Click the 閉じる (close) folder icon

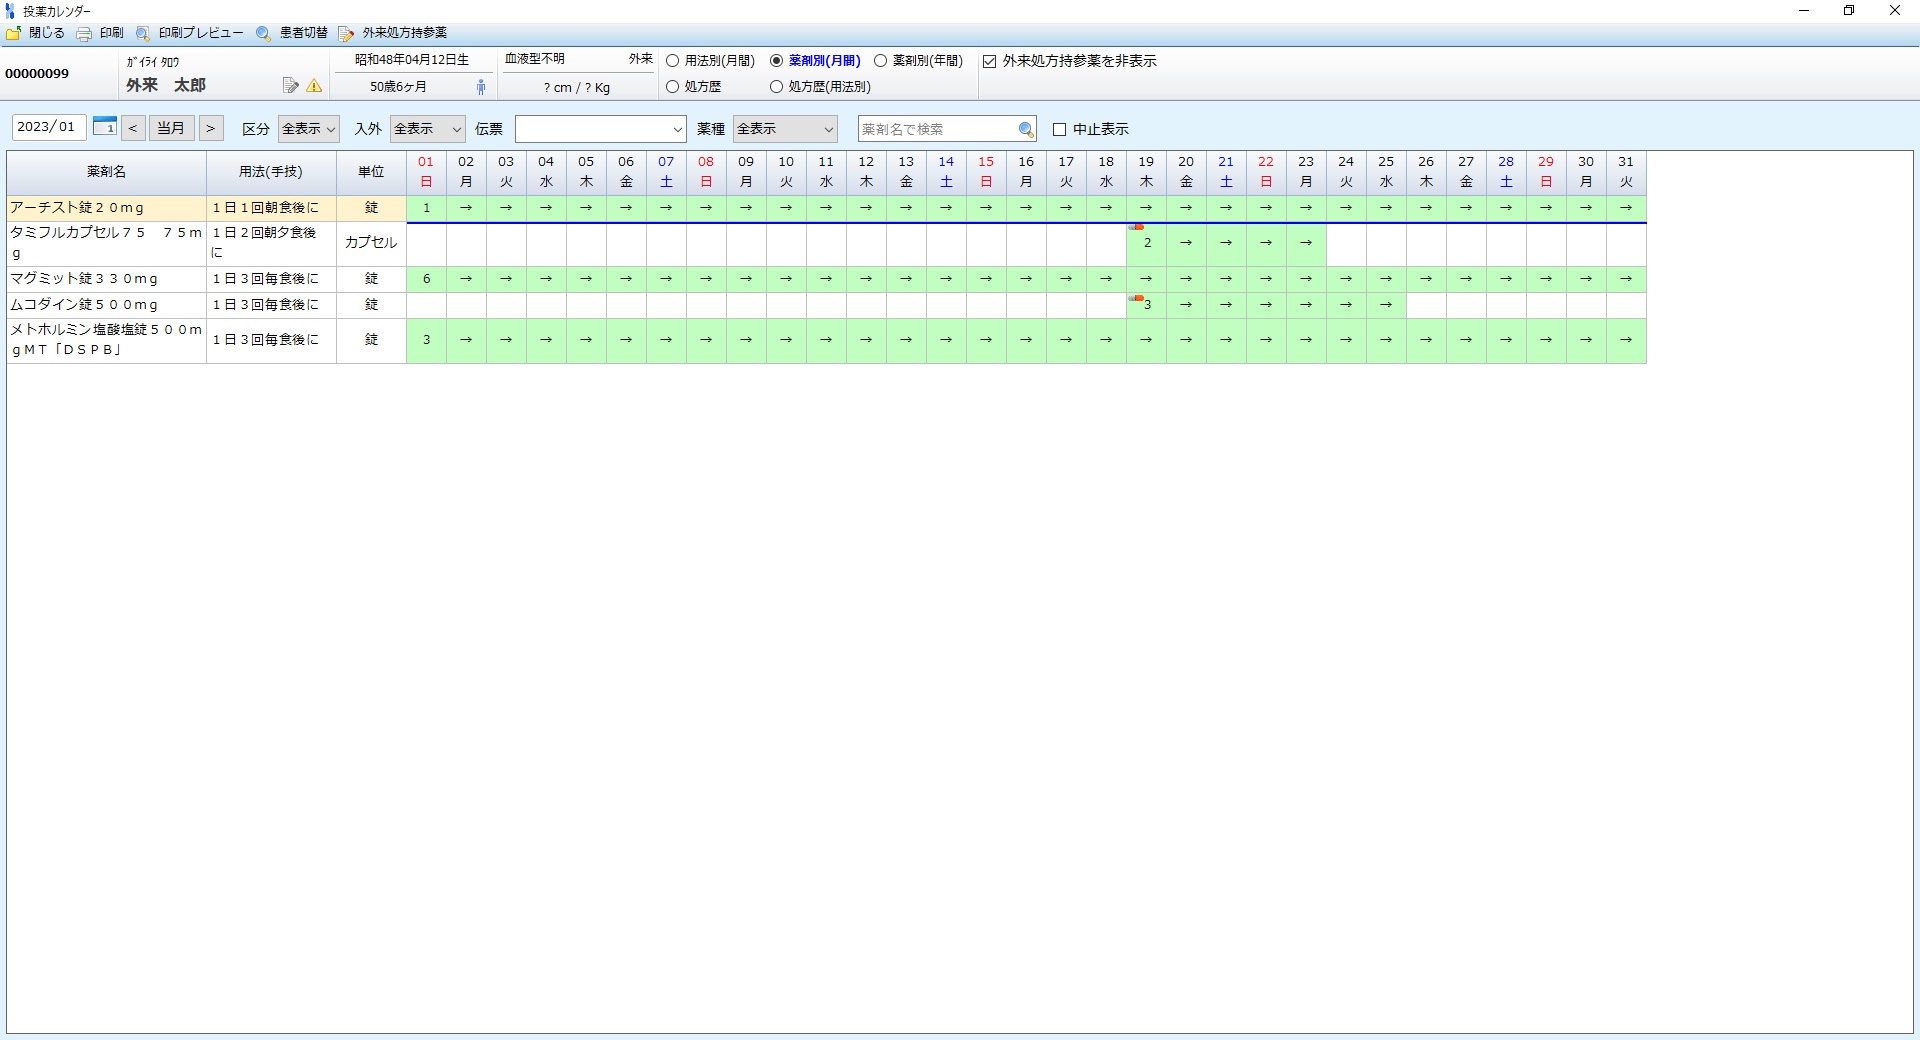click(x=14, y=34)
